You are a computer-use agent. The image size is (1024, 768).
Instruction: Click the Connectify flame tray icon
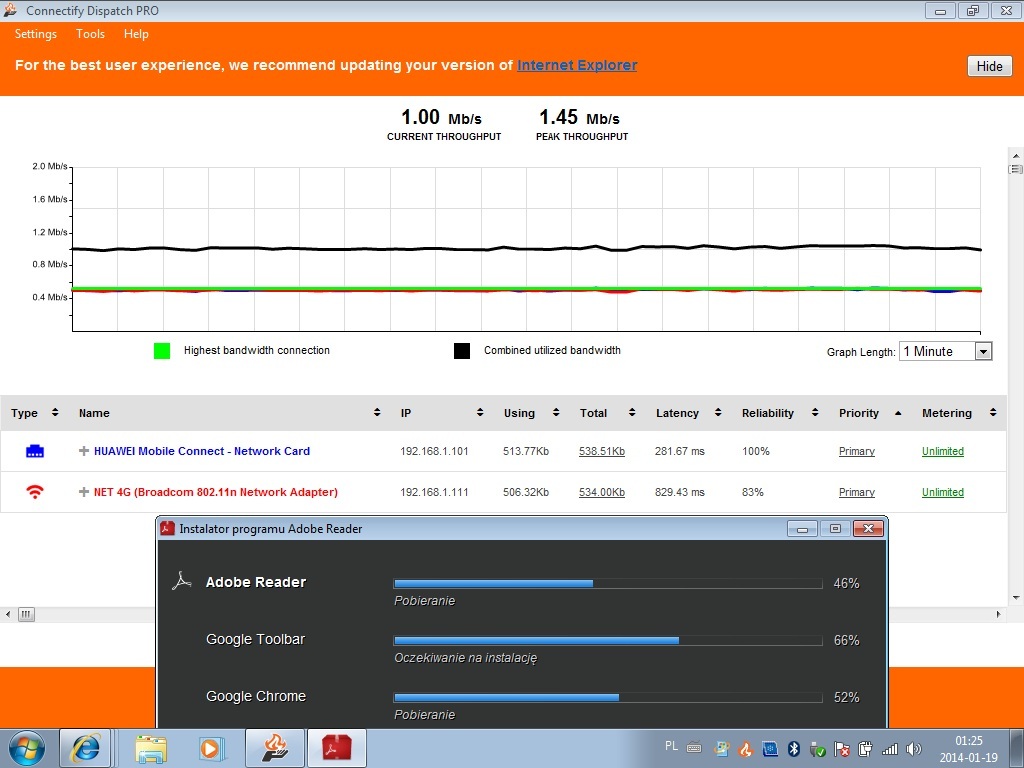pos(745,749)
